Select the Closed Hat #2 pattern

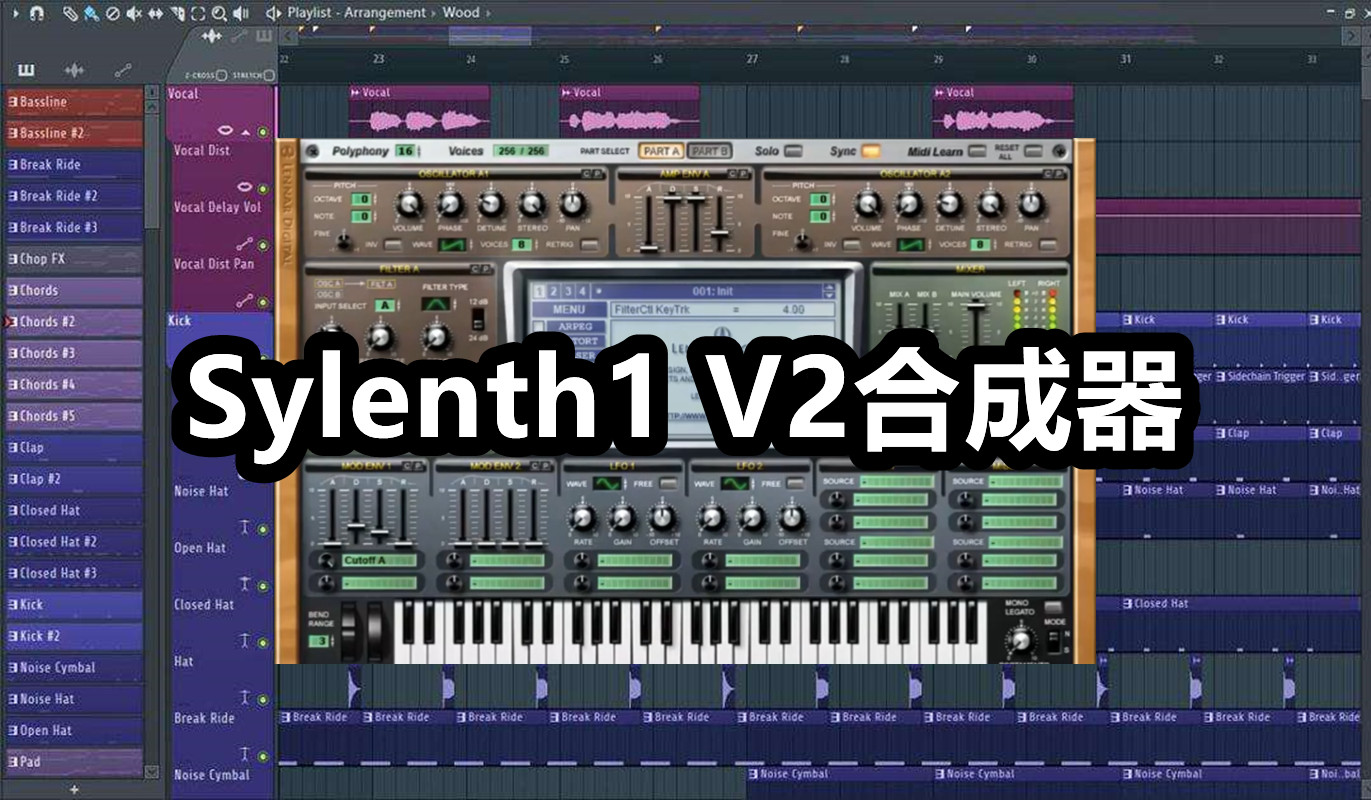pos(73,542)
